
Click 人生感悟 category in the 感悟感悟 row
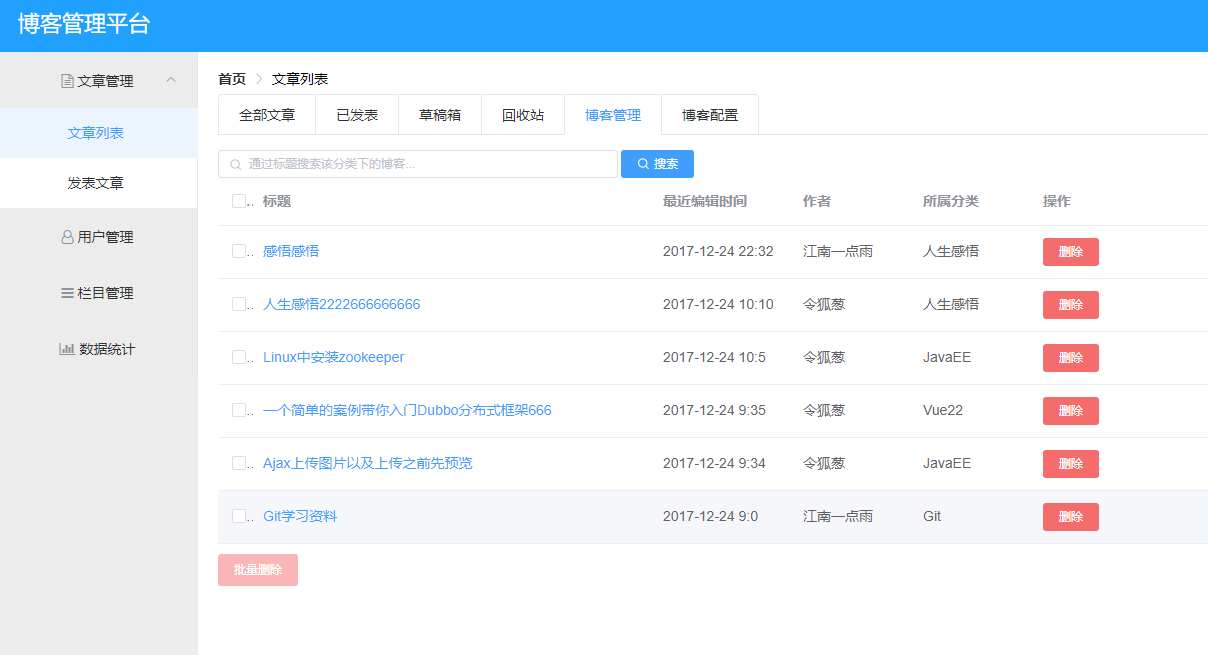[x=951, y=251]
